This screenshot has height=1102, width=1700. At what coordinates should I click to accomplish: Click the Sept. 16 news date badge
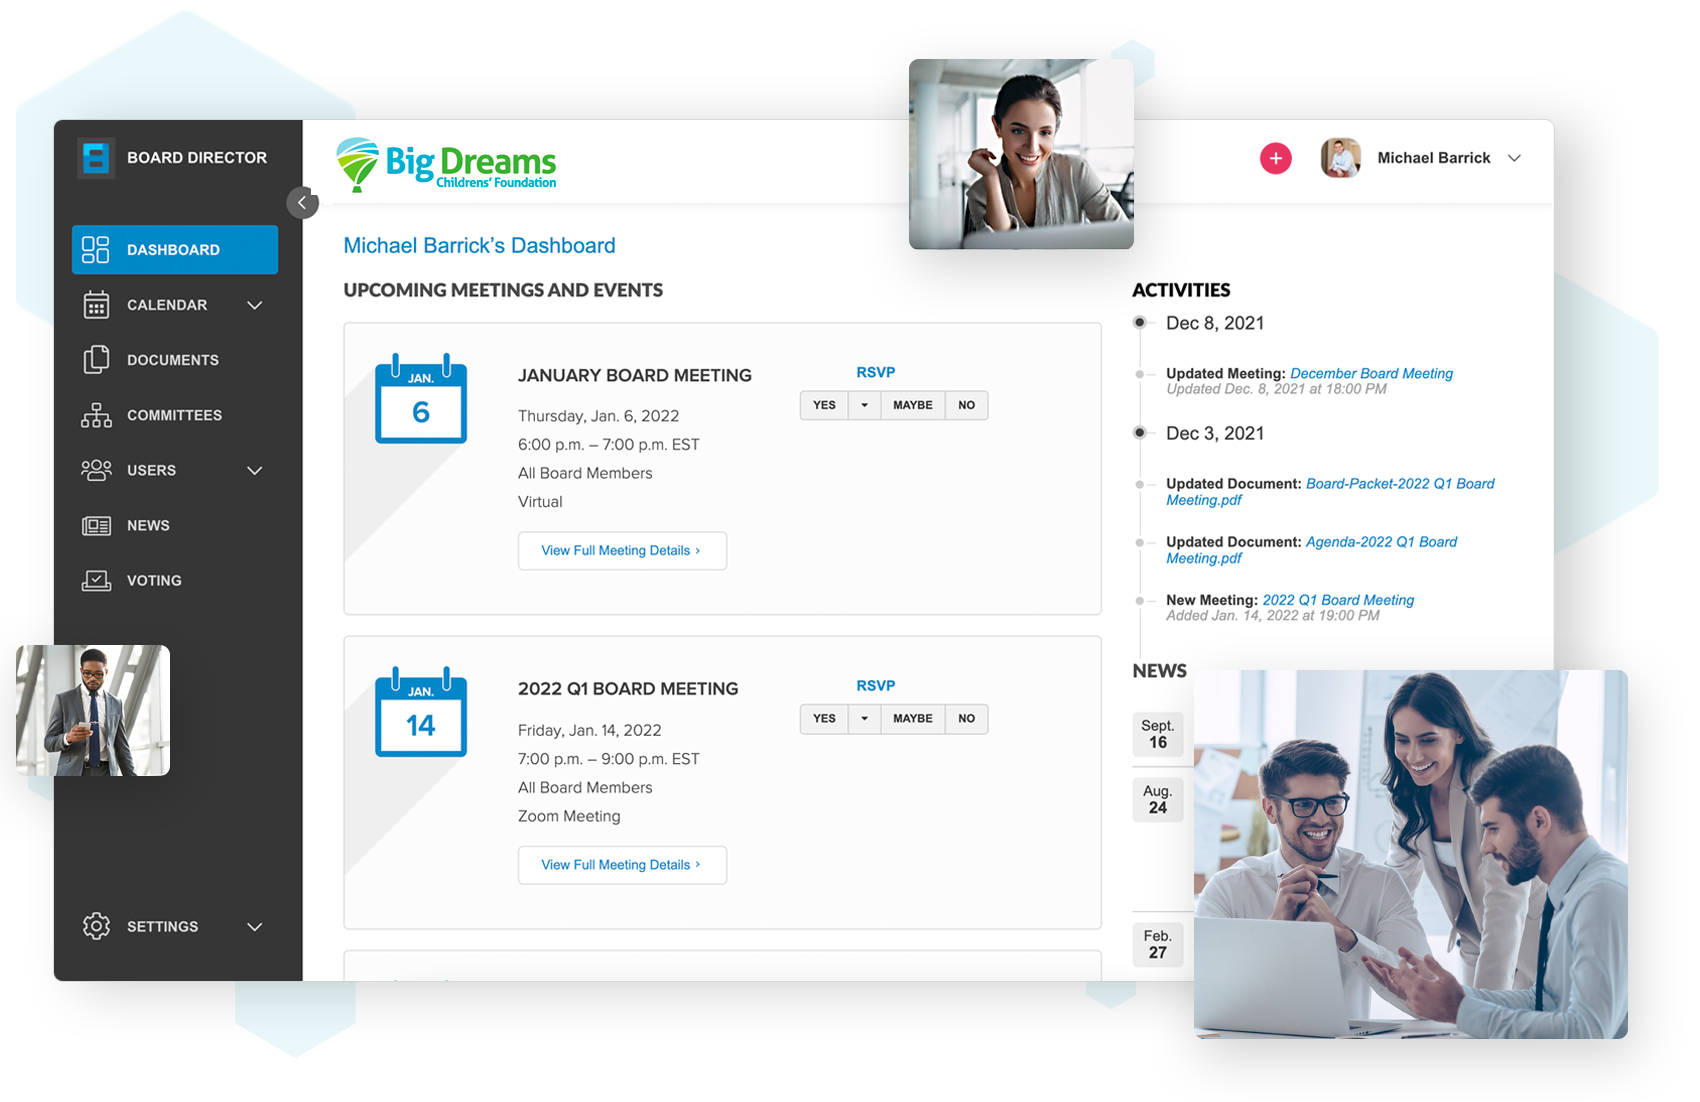point(1158,734)
